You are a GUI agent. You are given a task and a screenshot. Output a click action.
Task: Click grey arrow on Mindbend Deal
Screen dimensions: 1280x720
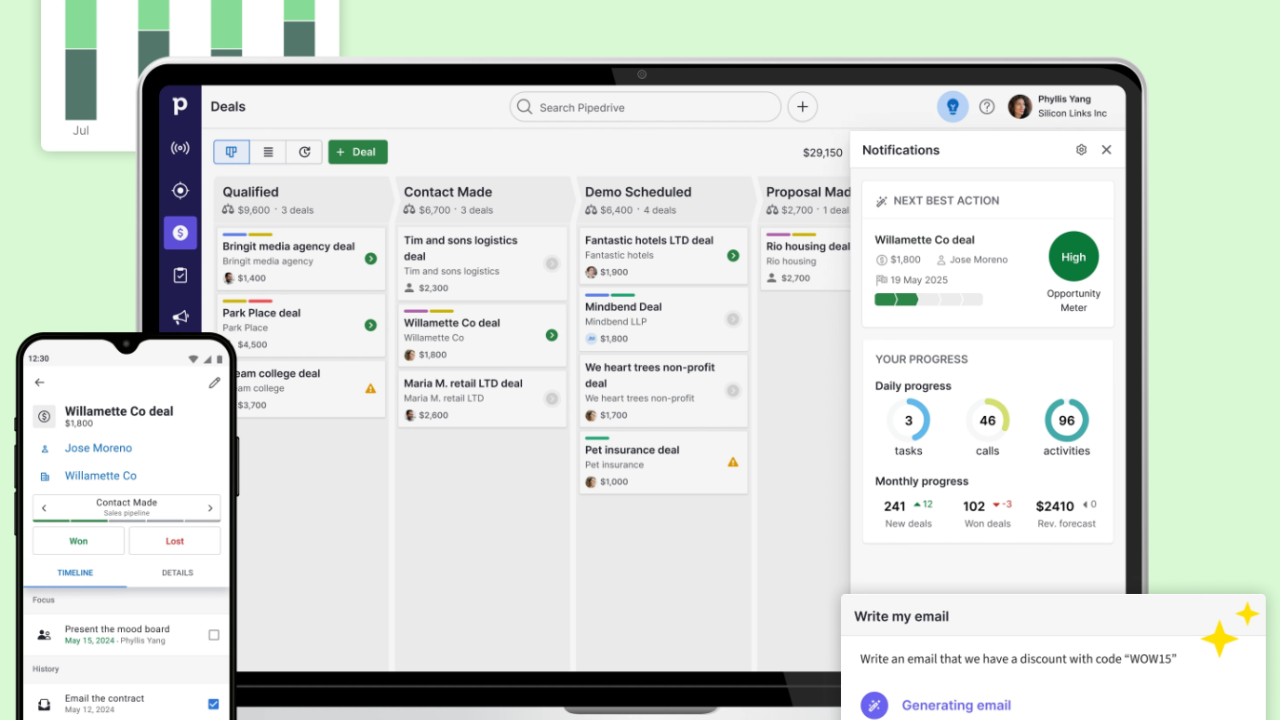(x=732, y=319)
